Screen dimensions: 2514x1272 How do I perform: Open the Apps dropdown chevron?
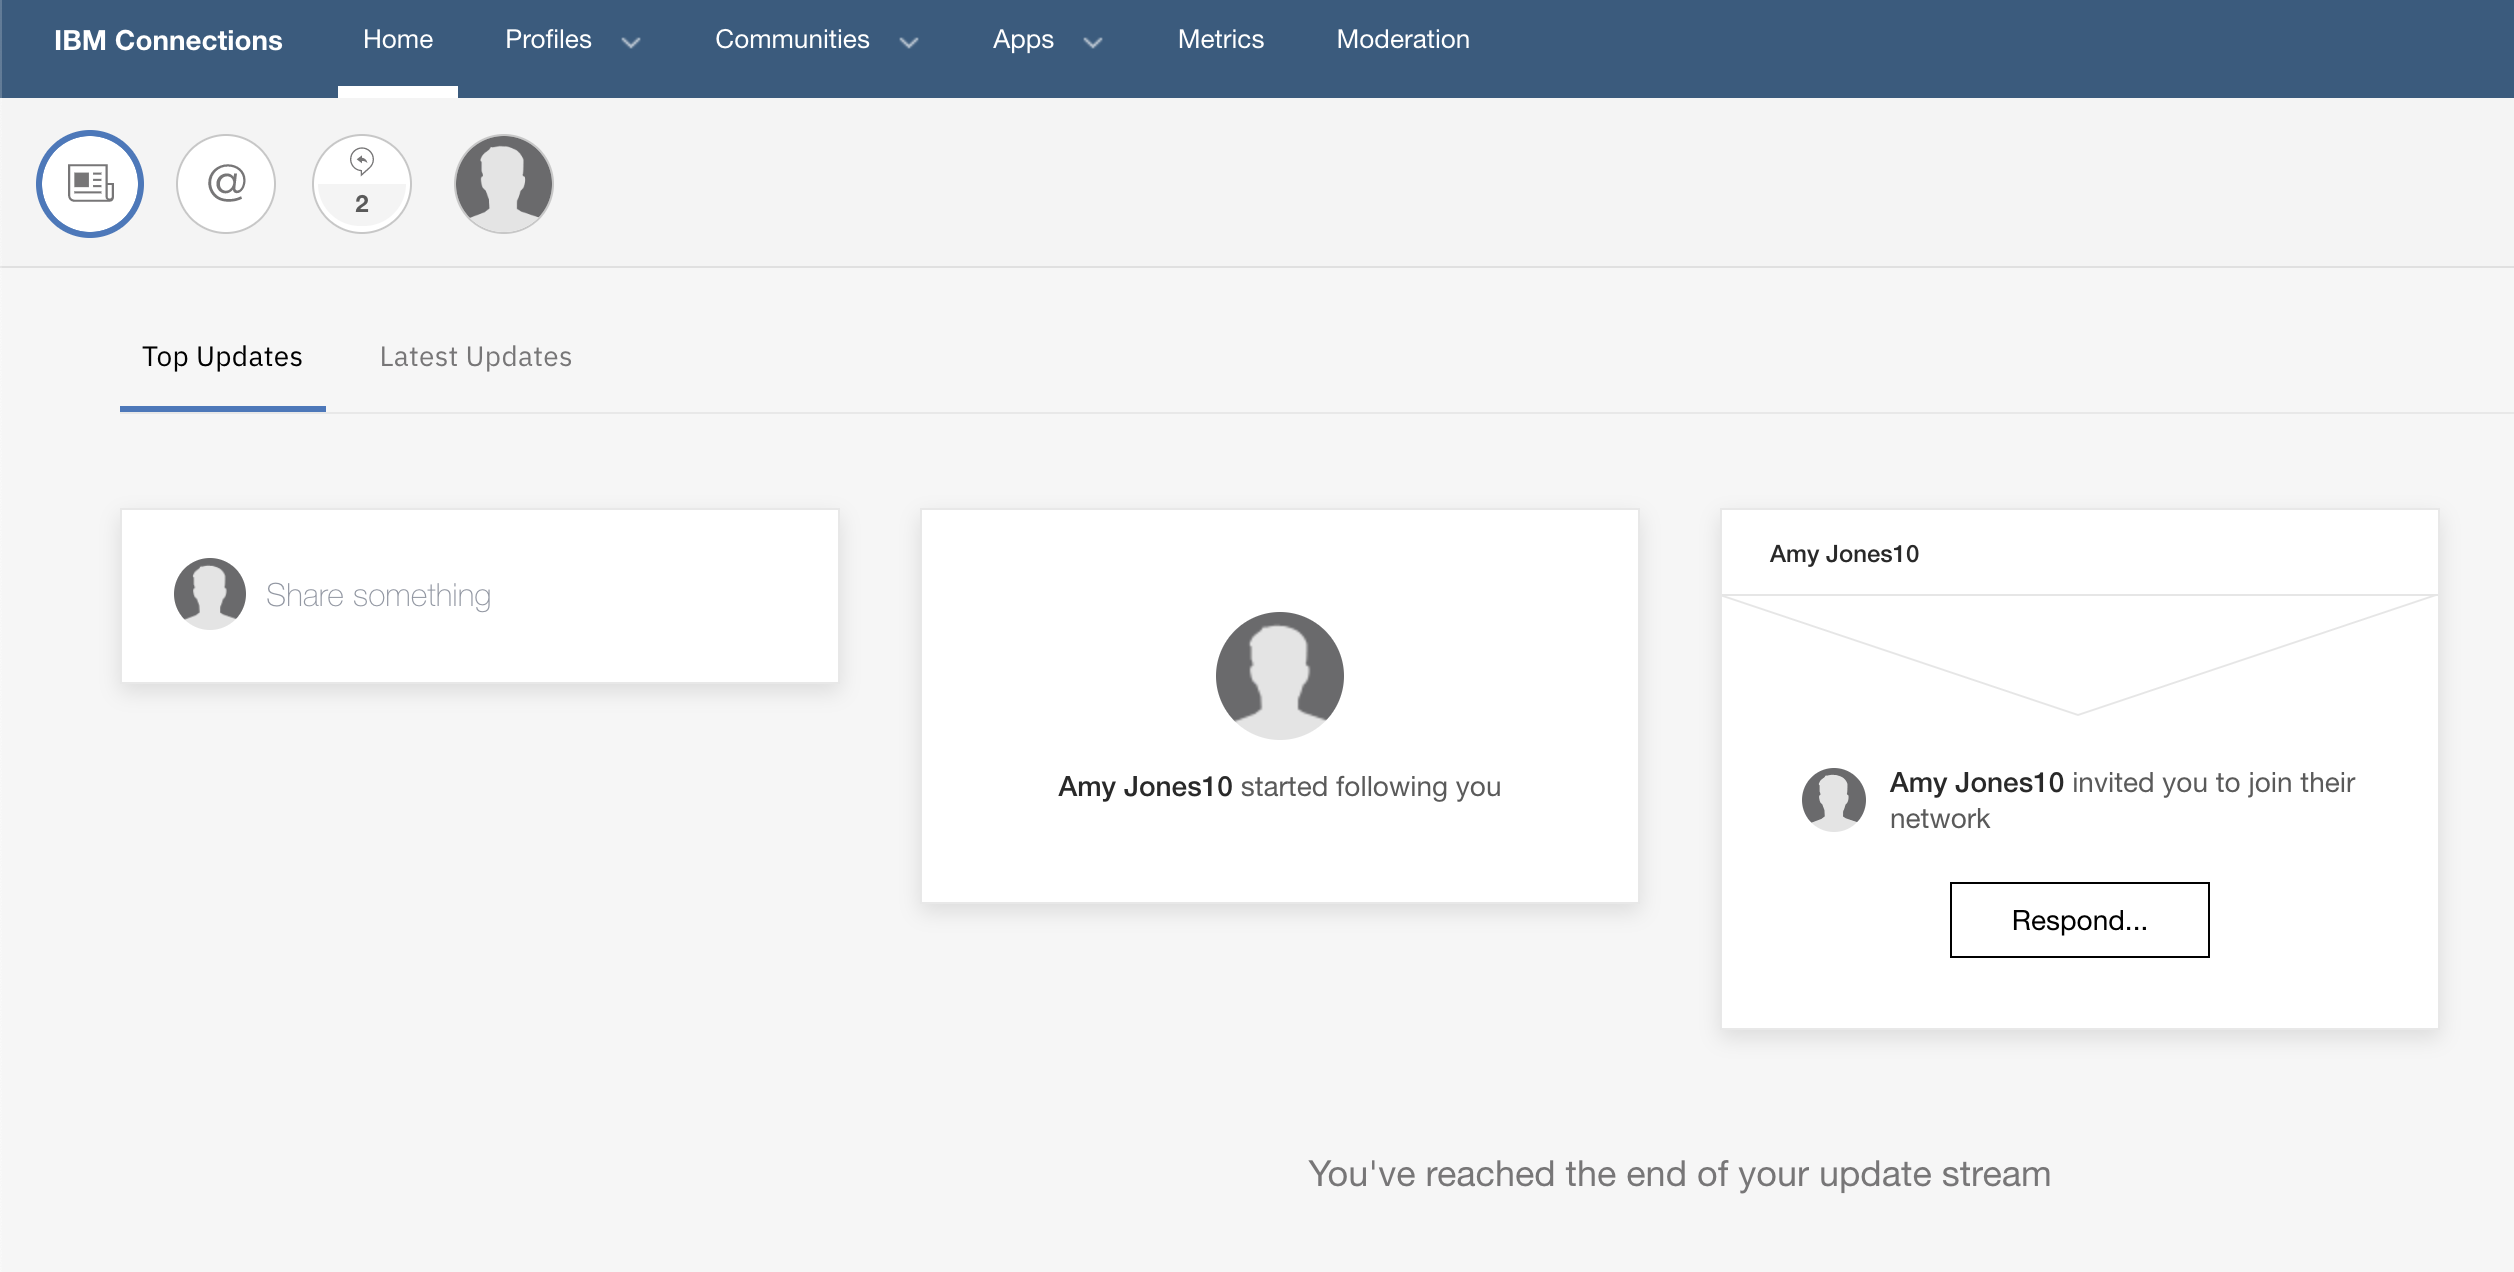[1091, 43]
